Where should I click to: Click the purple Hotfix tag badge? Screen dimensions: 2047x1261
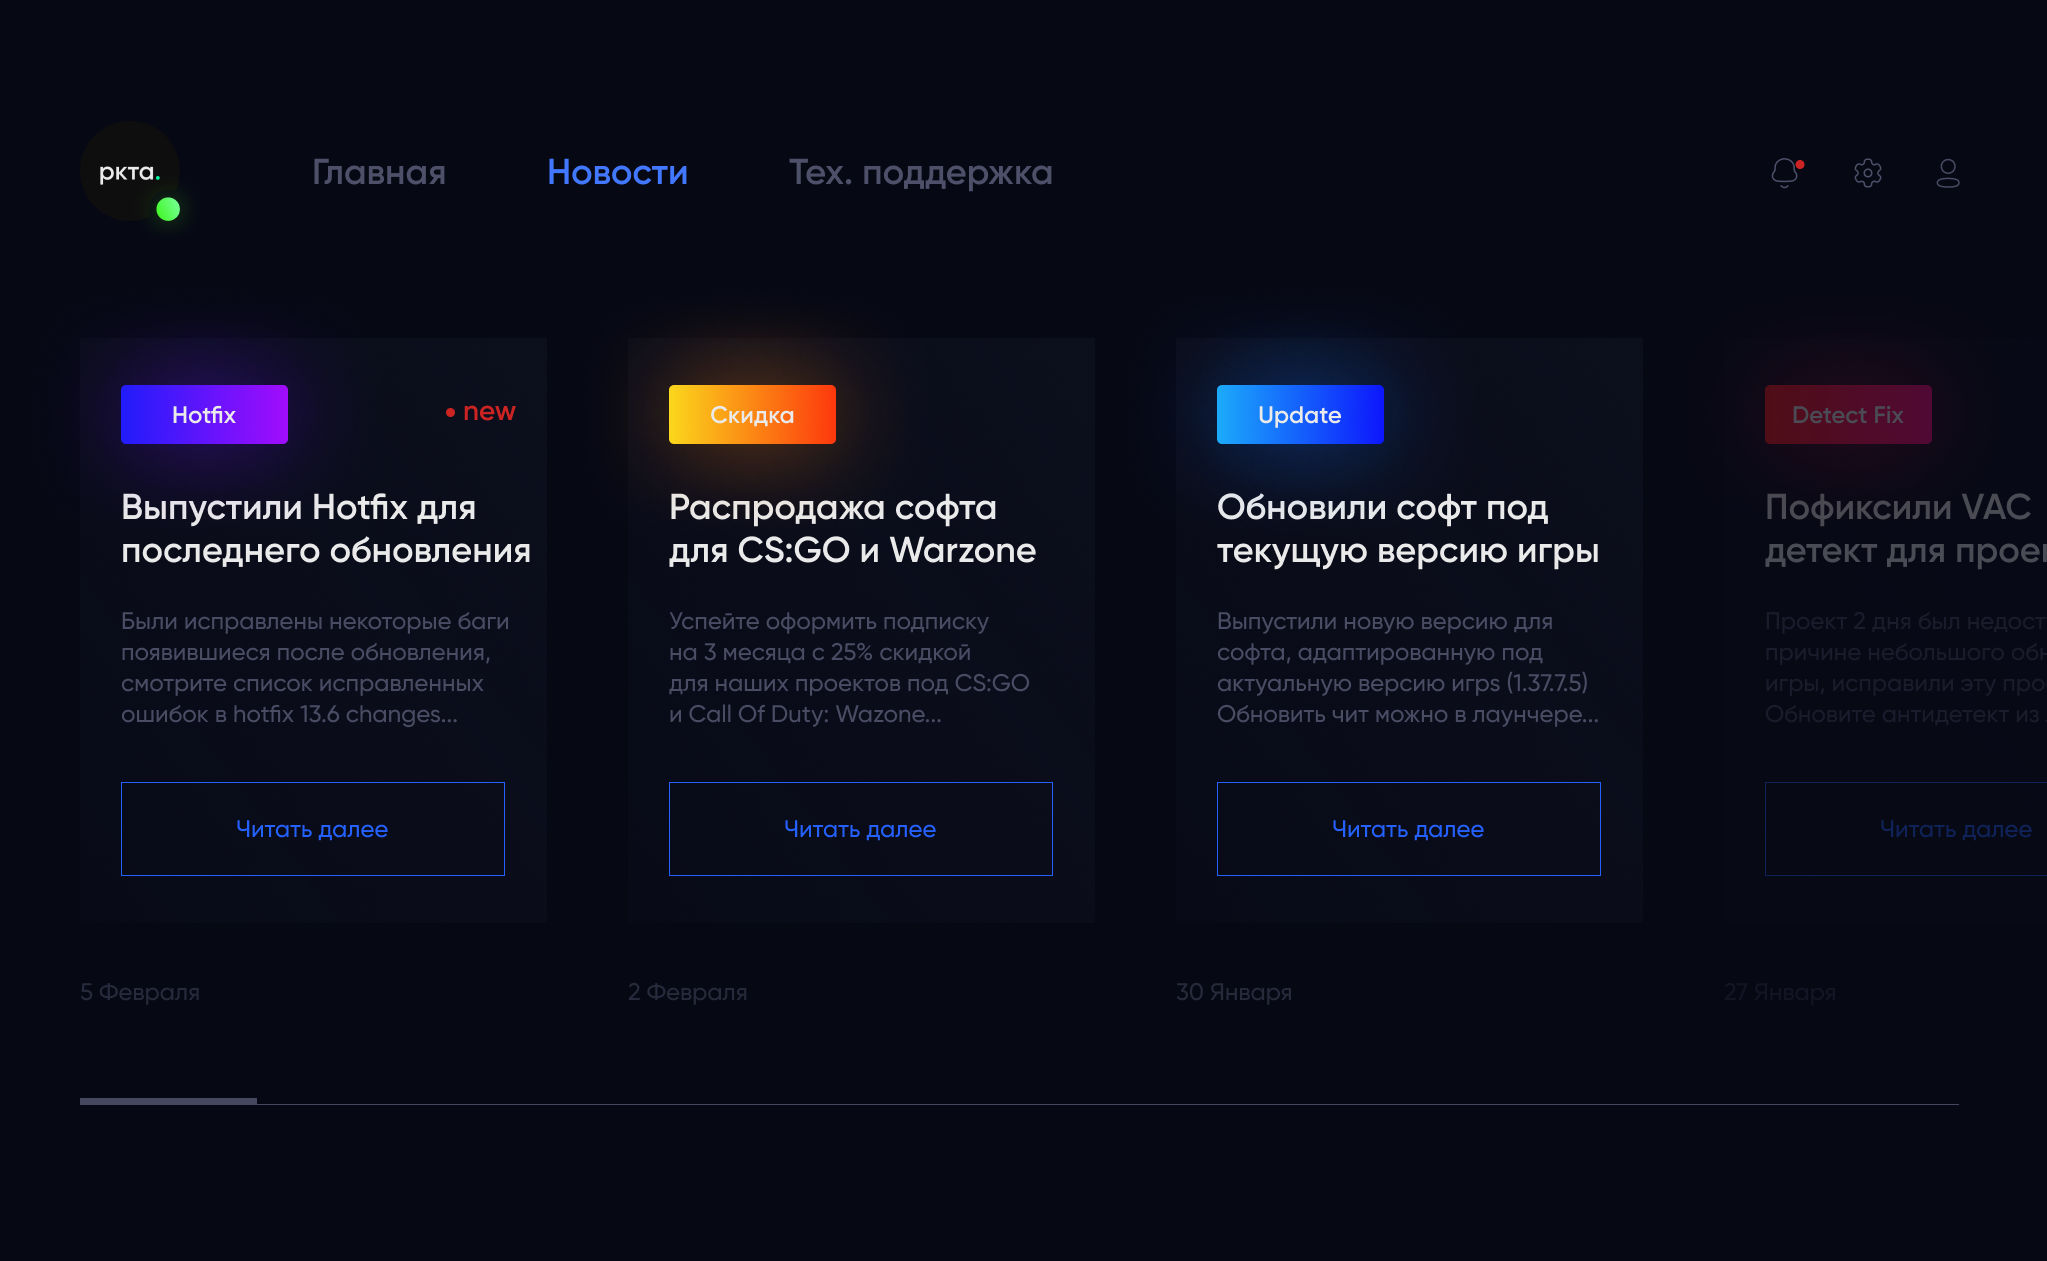click(204, 414)
